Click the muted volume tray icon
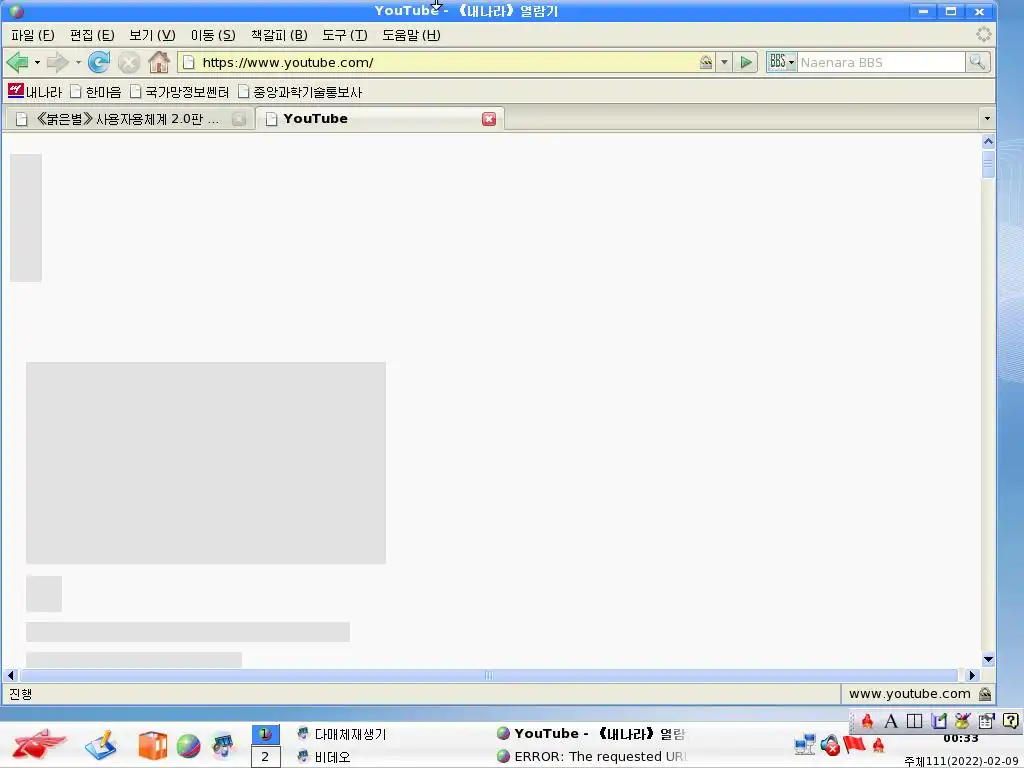Image resolution: width=1024 pixels, height=768 pixels. [830, 745]
